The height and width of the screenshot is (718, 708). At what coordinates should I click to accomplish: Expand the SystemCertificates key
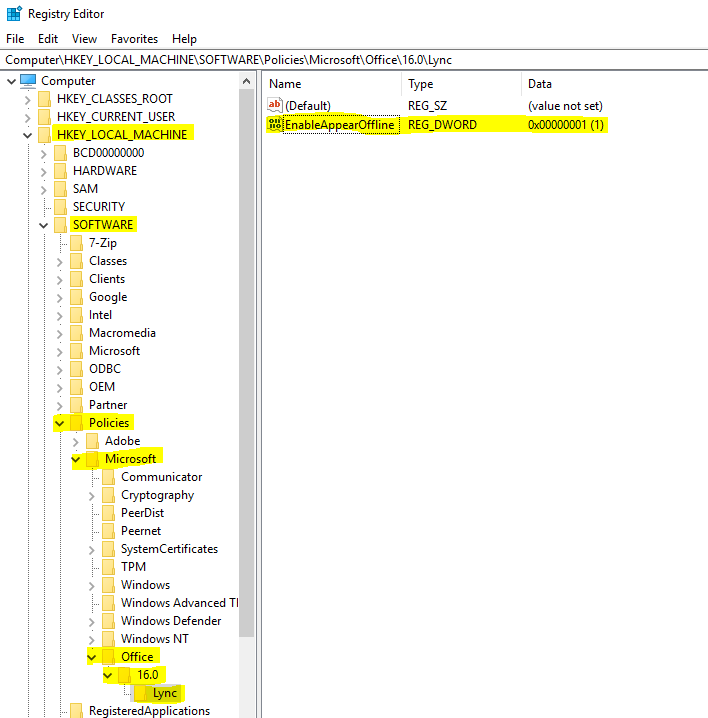click(92, 550)
